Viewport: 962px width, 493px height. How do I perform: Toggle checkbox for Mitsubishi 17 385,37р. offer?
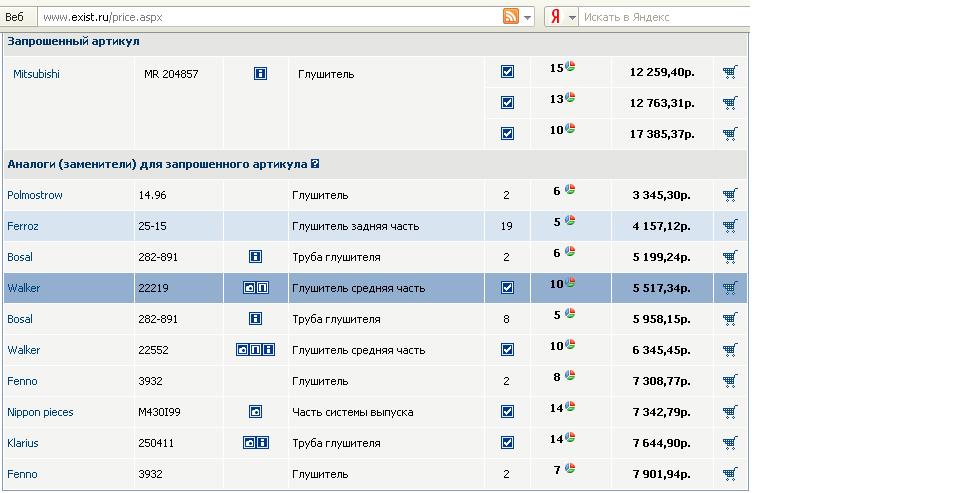(507, 133)
